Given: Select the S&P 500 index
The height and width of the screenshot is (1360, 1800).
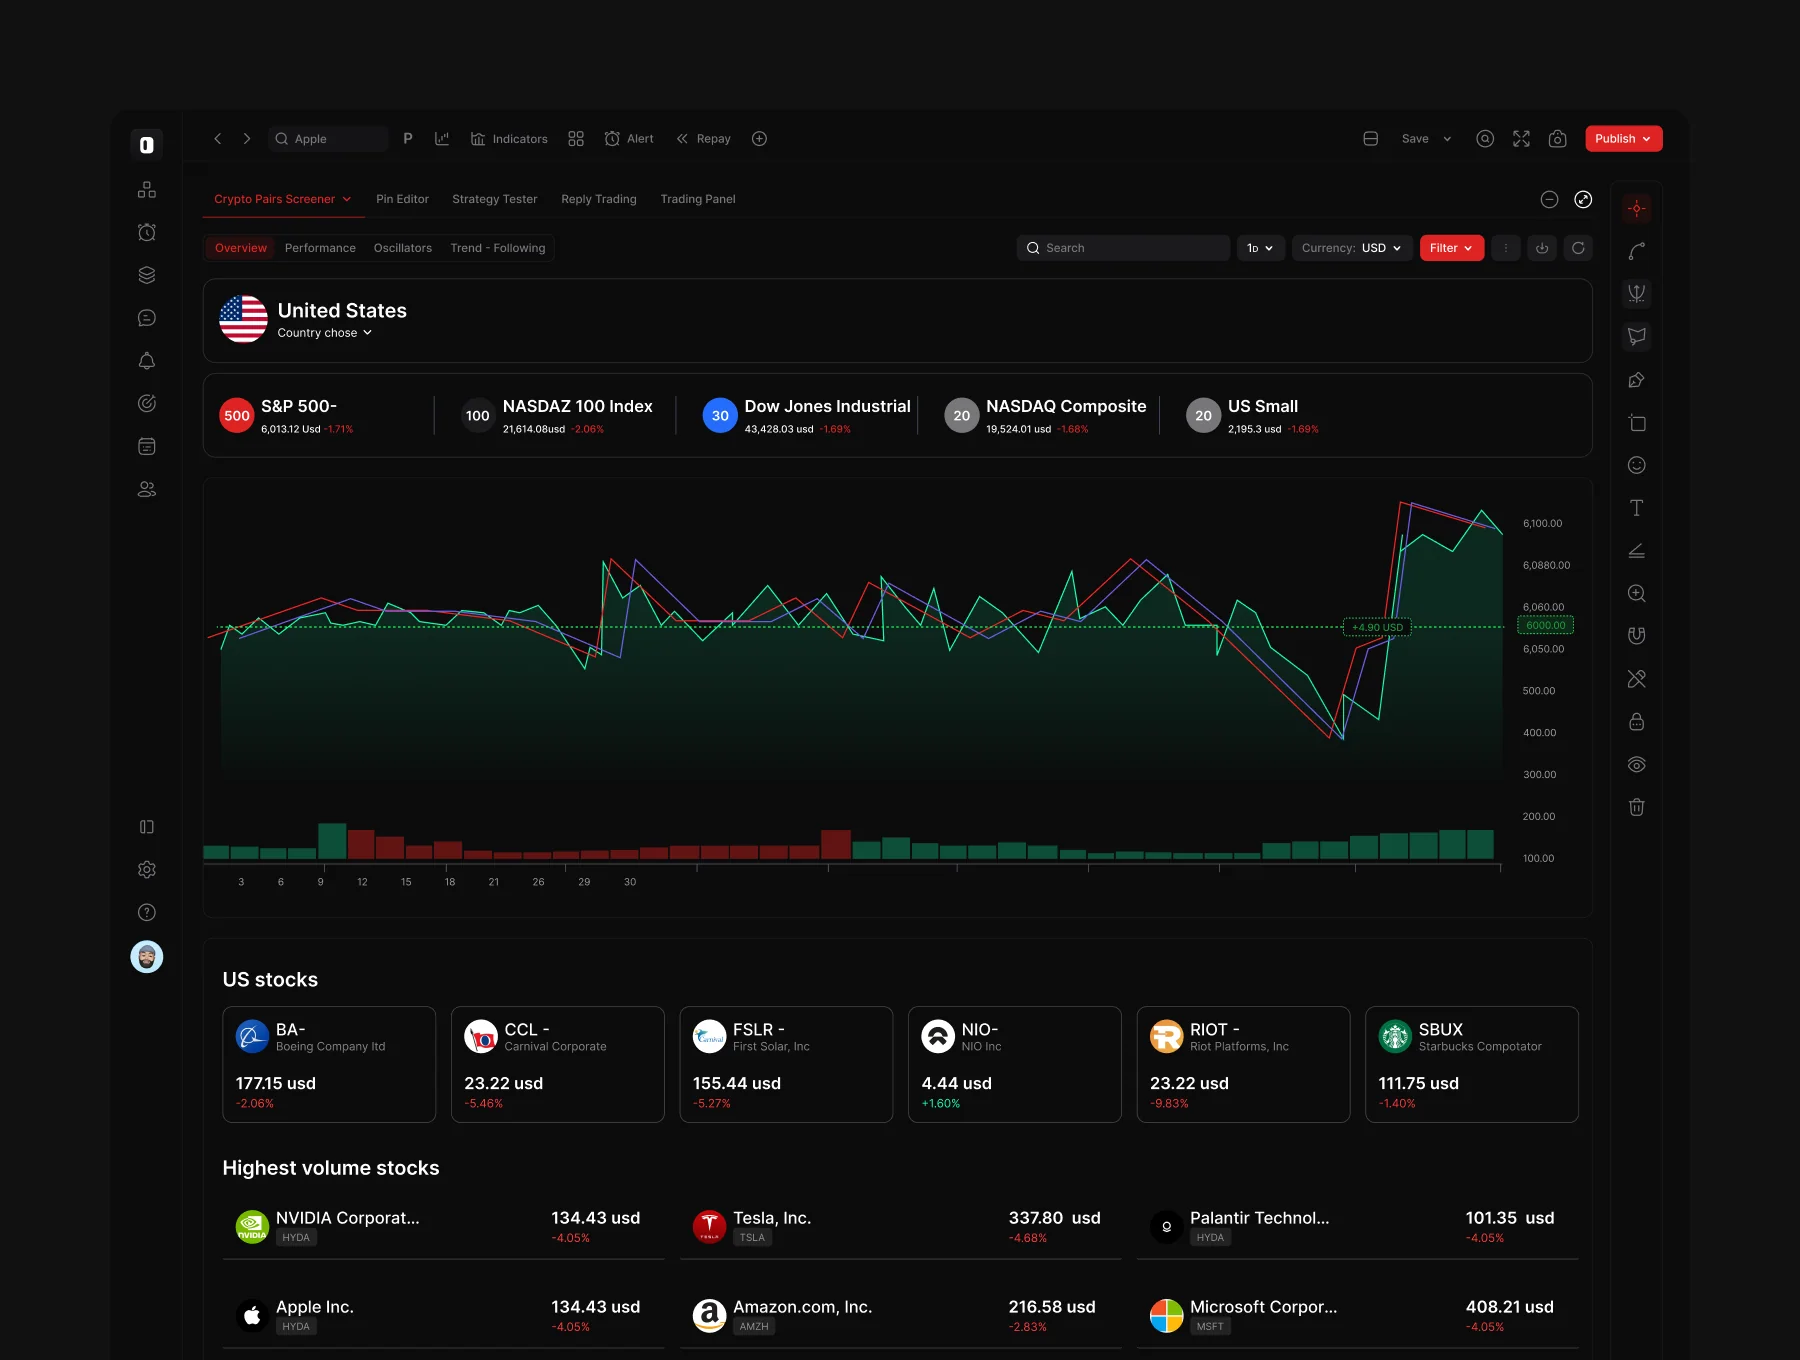Looking at the screenshot, I should tap(287, 416).
